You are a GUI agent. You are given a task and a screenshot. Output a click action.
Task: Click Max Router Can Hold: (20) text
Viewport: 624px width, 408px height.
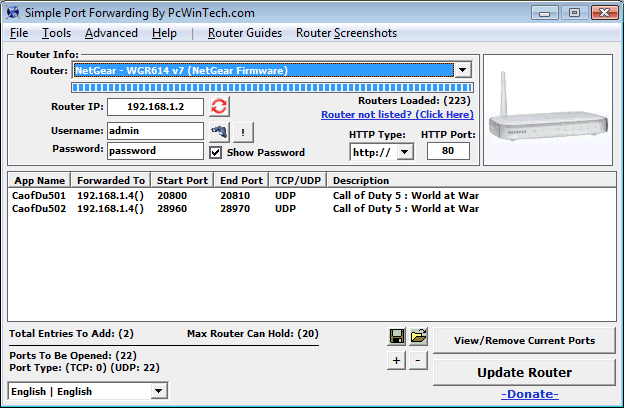tap(253, 334)
